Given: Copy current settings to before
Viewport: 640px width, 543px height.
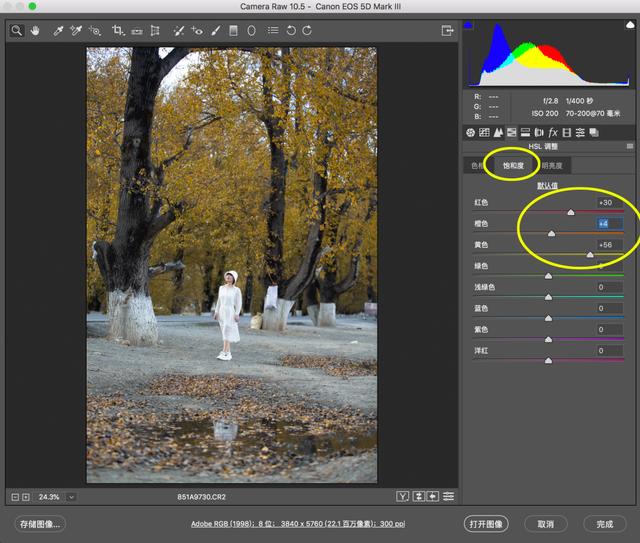Looking at the screenshot, I should pos(433,496).
